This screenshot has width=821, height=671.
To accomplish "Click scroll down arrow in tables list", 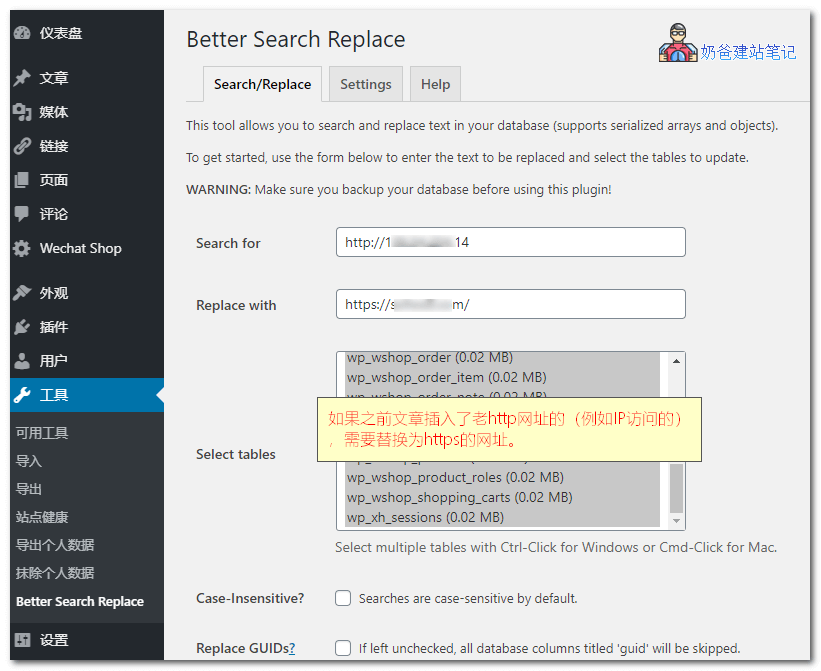I will click(677, 520).
